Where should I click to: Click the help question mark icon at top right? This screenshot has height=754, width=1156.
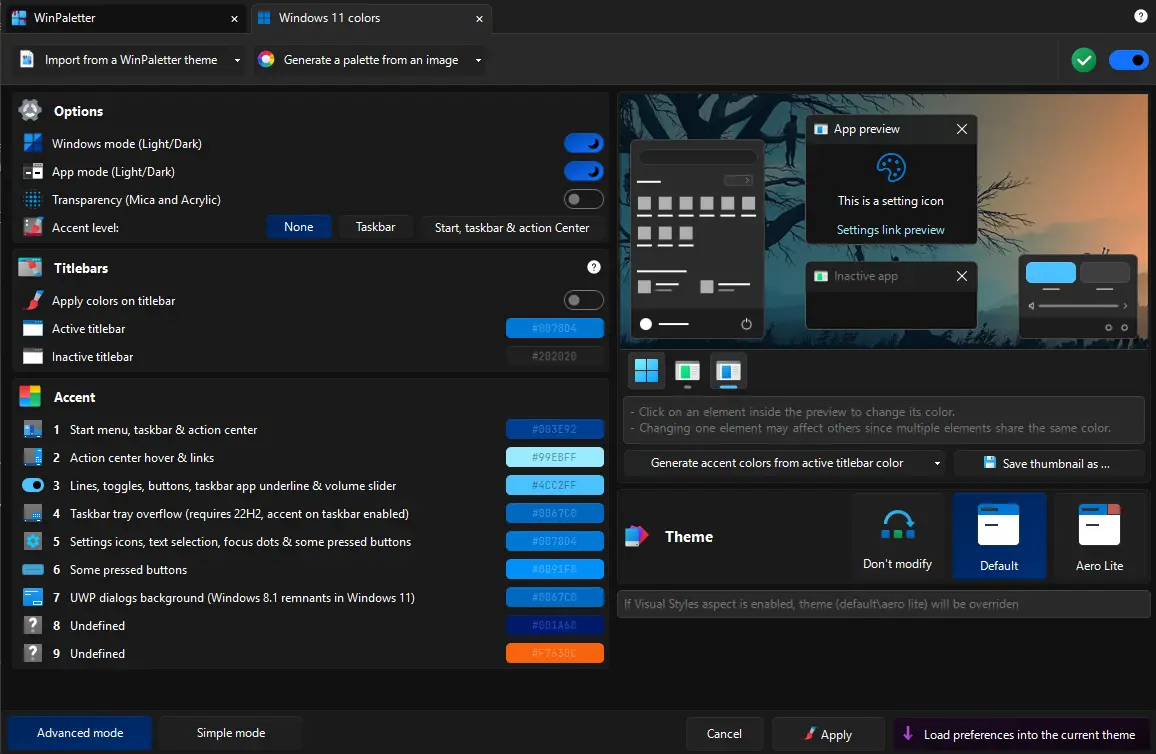point(1140,16)
